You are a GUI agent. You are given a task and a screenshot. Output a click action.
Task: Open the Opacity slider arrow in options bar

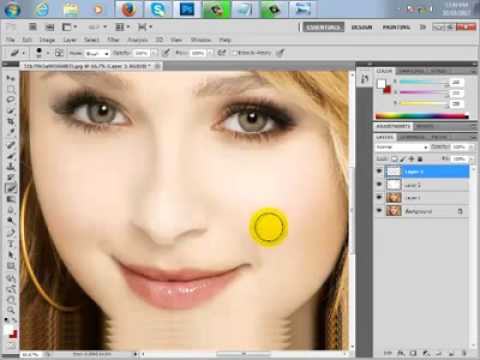tap(154, 53)
